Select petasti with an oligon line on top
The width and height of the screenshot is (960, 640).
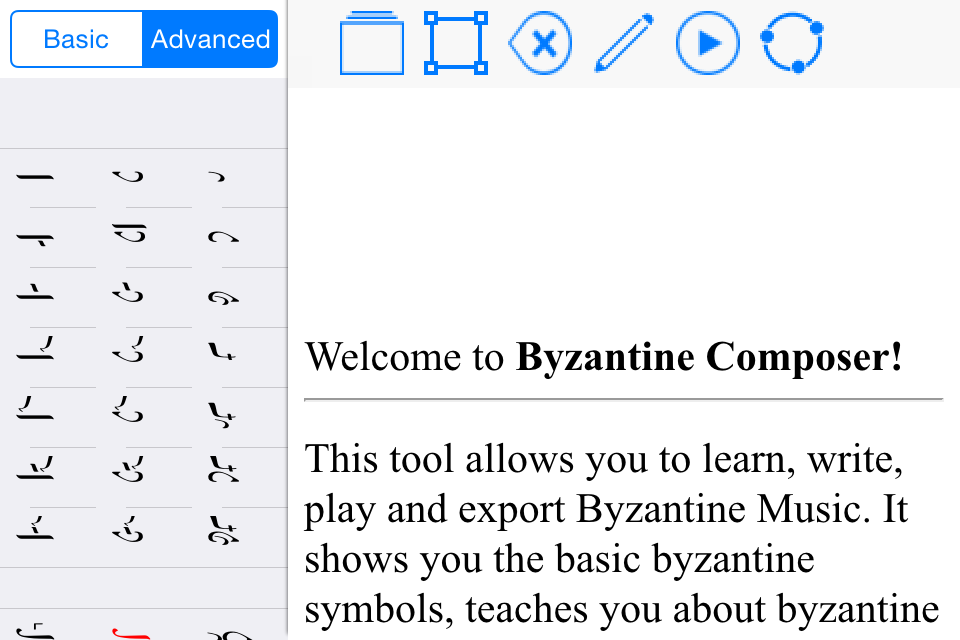tap(130, 233)
